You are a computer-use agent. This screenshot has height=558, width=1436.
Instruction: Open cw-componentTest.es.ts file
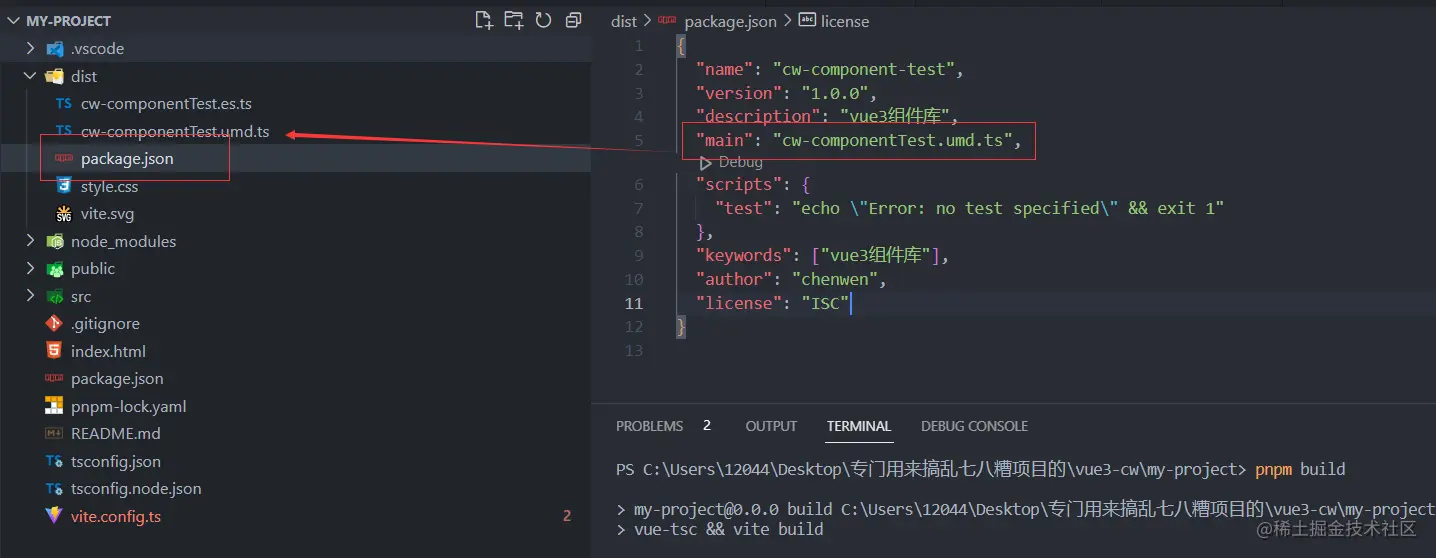166,104
